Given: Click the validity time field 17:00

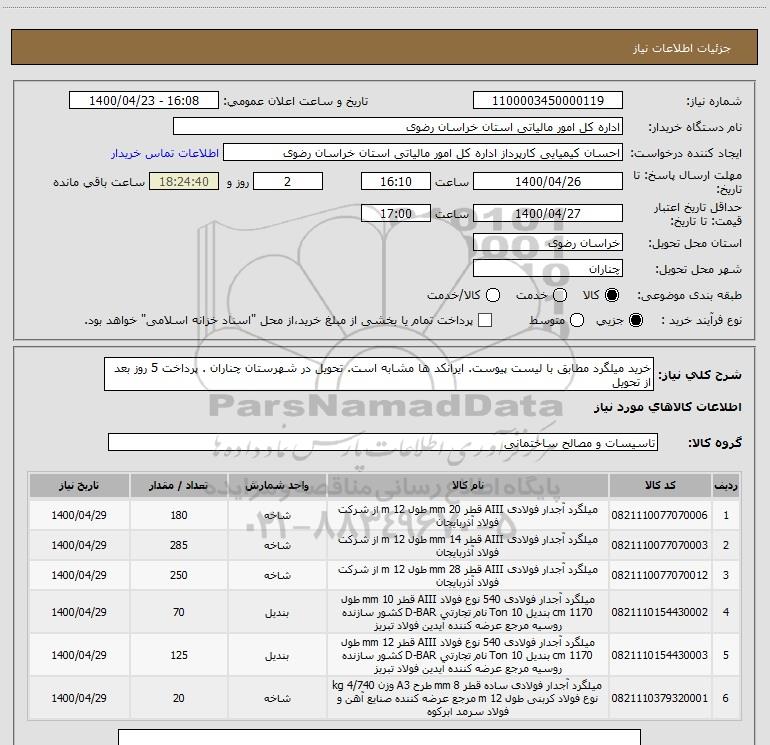Looking at the screenshot, I should click(396, 213).
